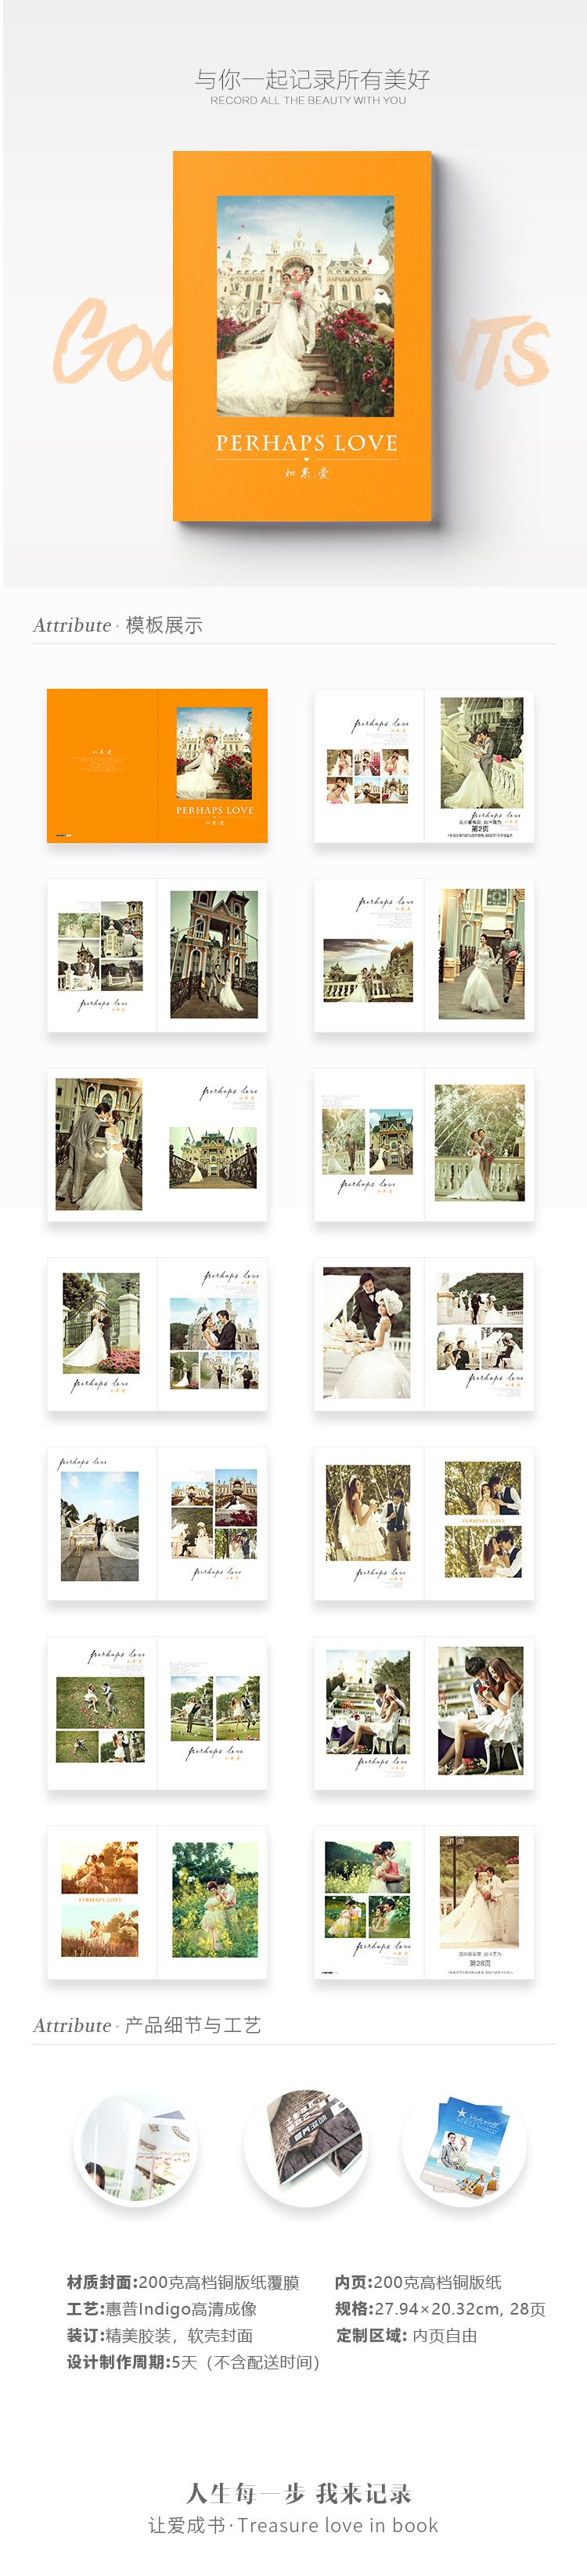Open the spread with bride in white hat
Image resolution: width=587 pixels, height=2576 pixels.
coord(424,1333)
